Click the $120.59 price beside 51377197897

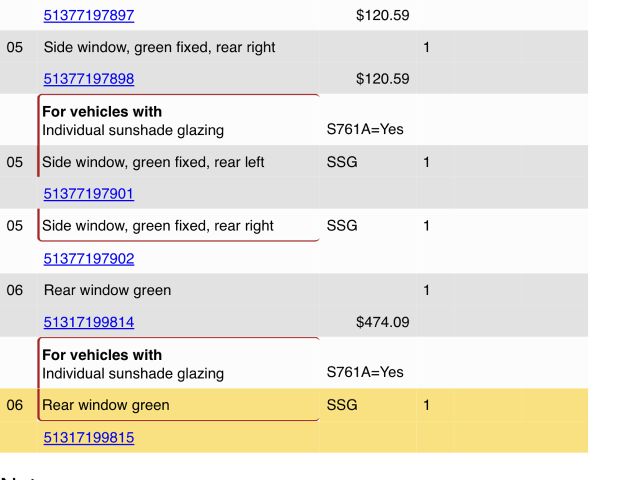382,15
